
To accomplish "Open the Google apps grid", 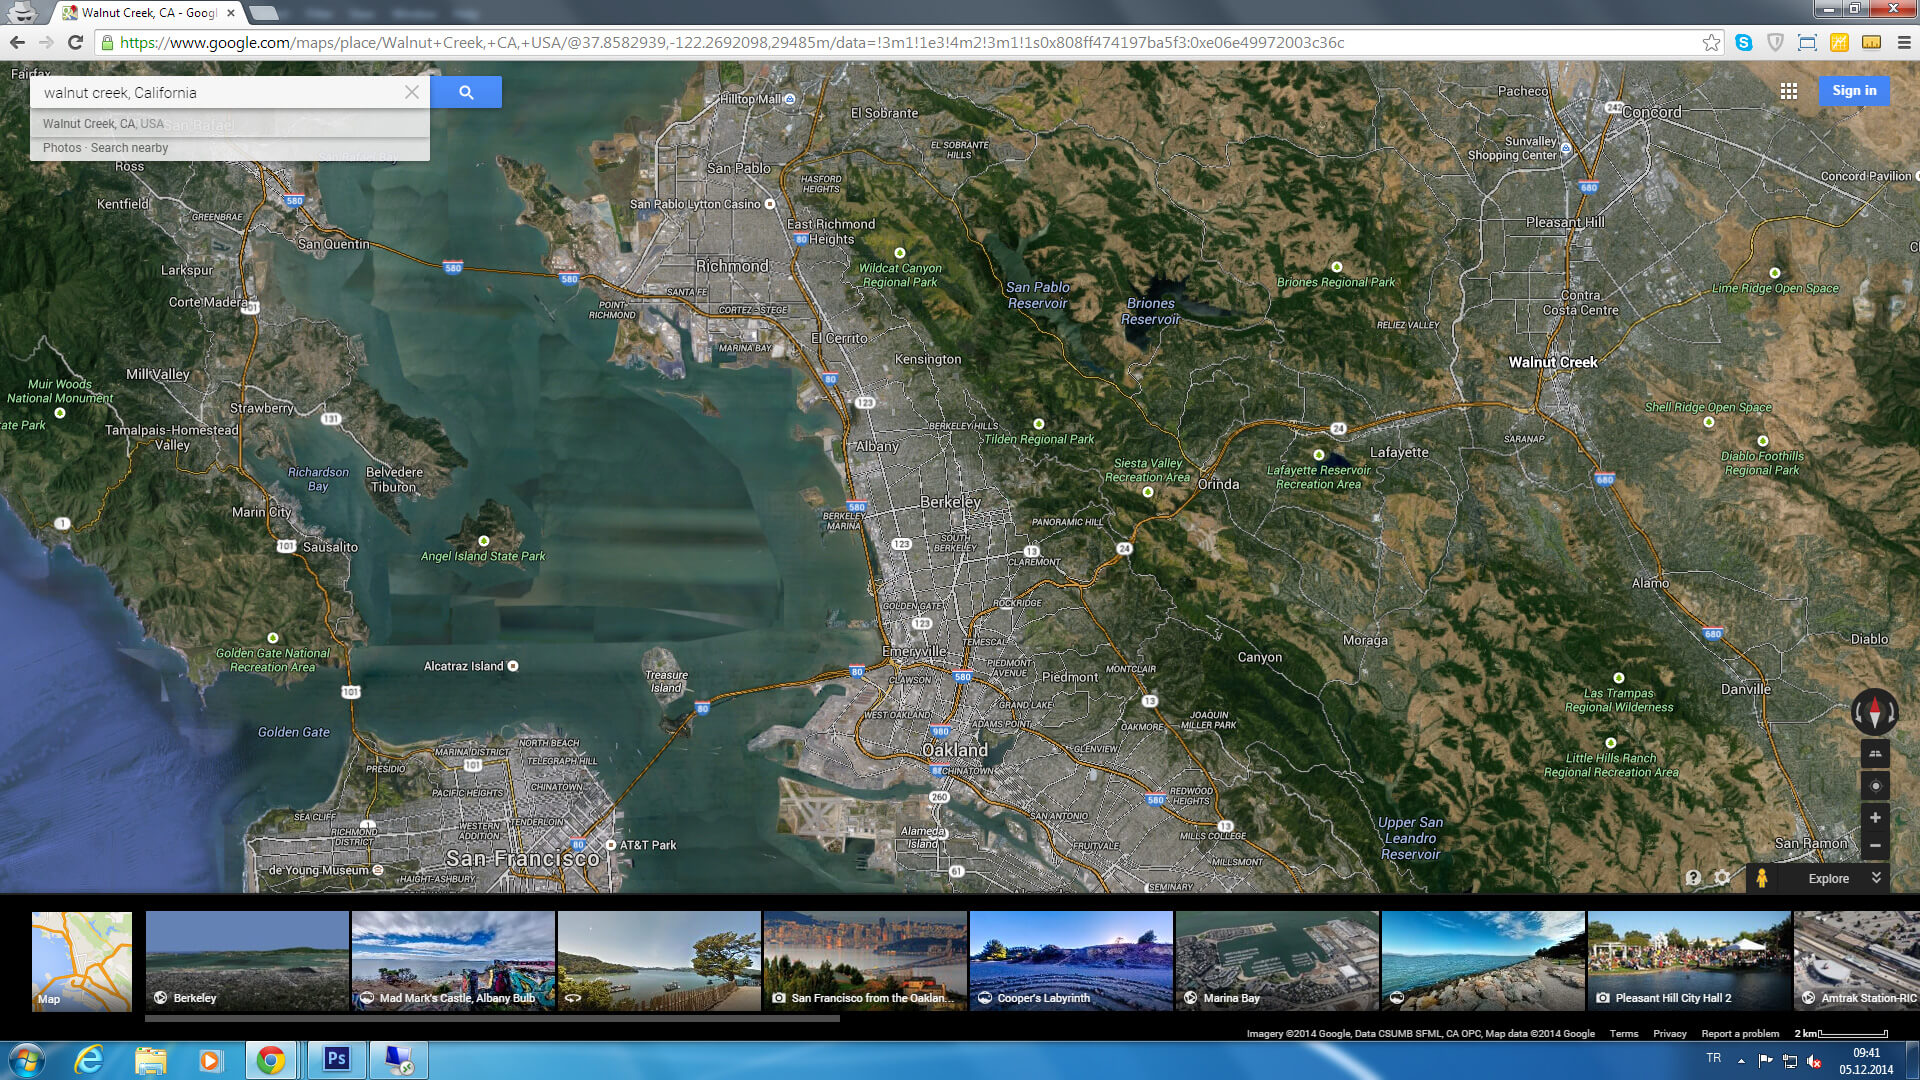I will point(1789,91).
